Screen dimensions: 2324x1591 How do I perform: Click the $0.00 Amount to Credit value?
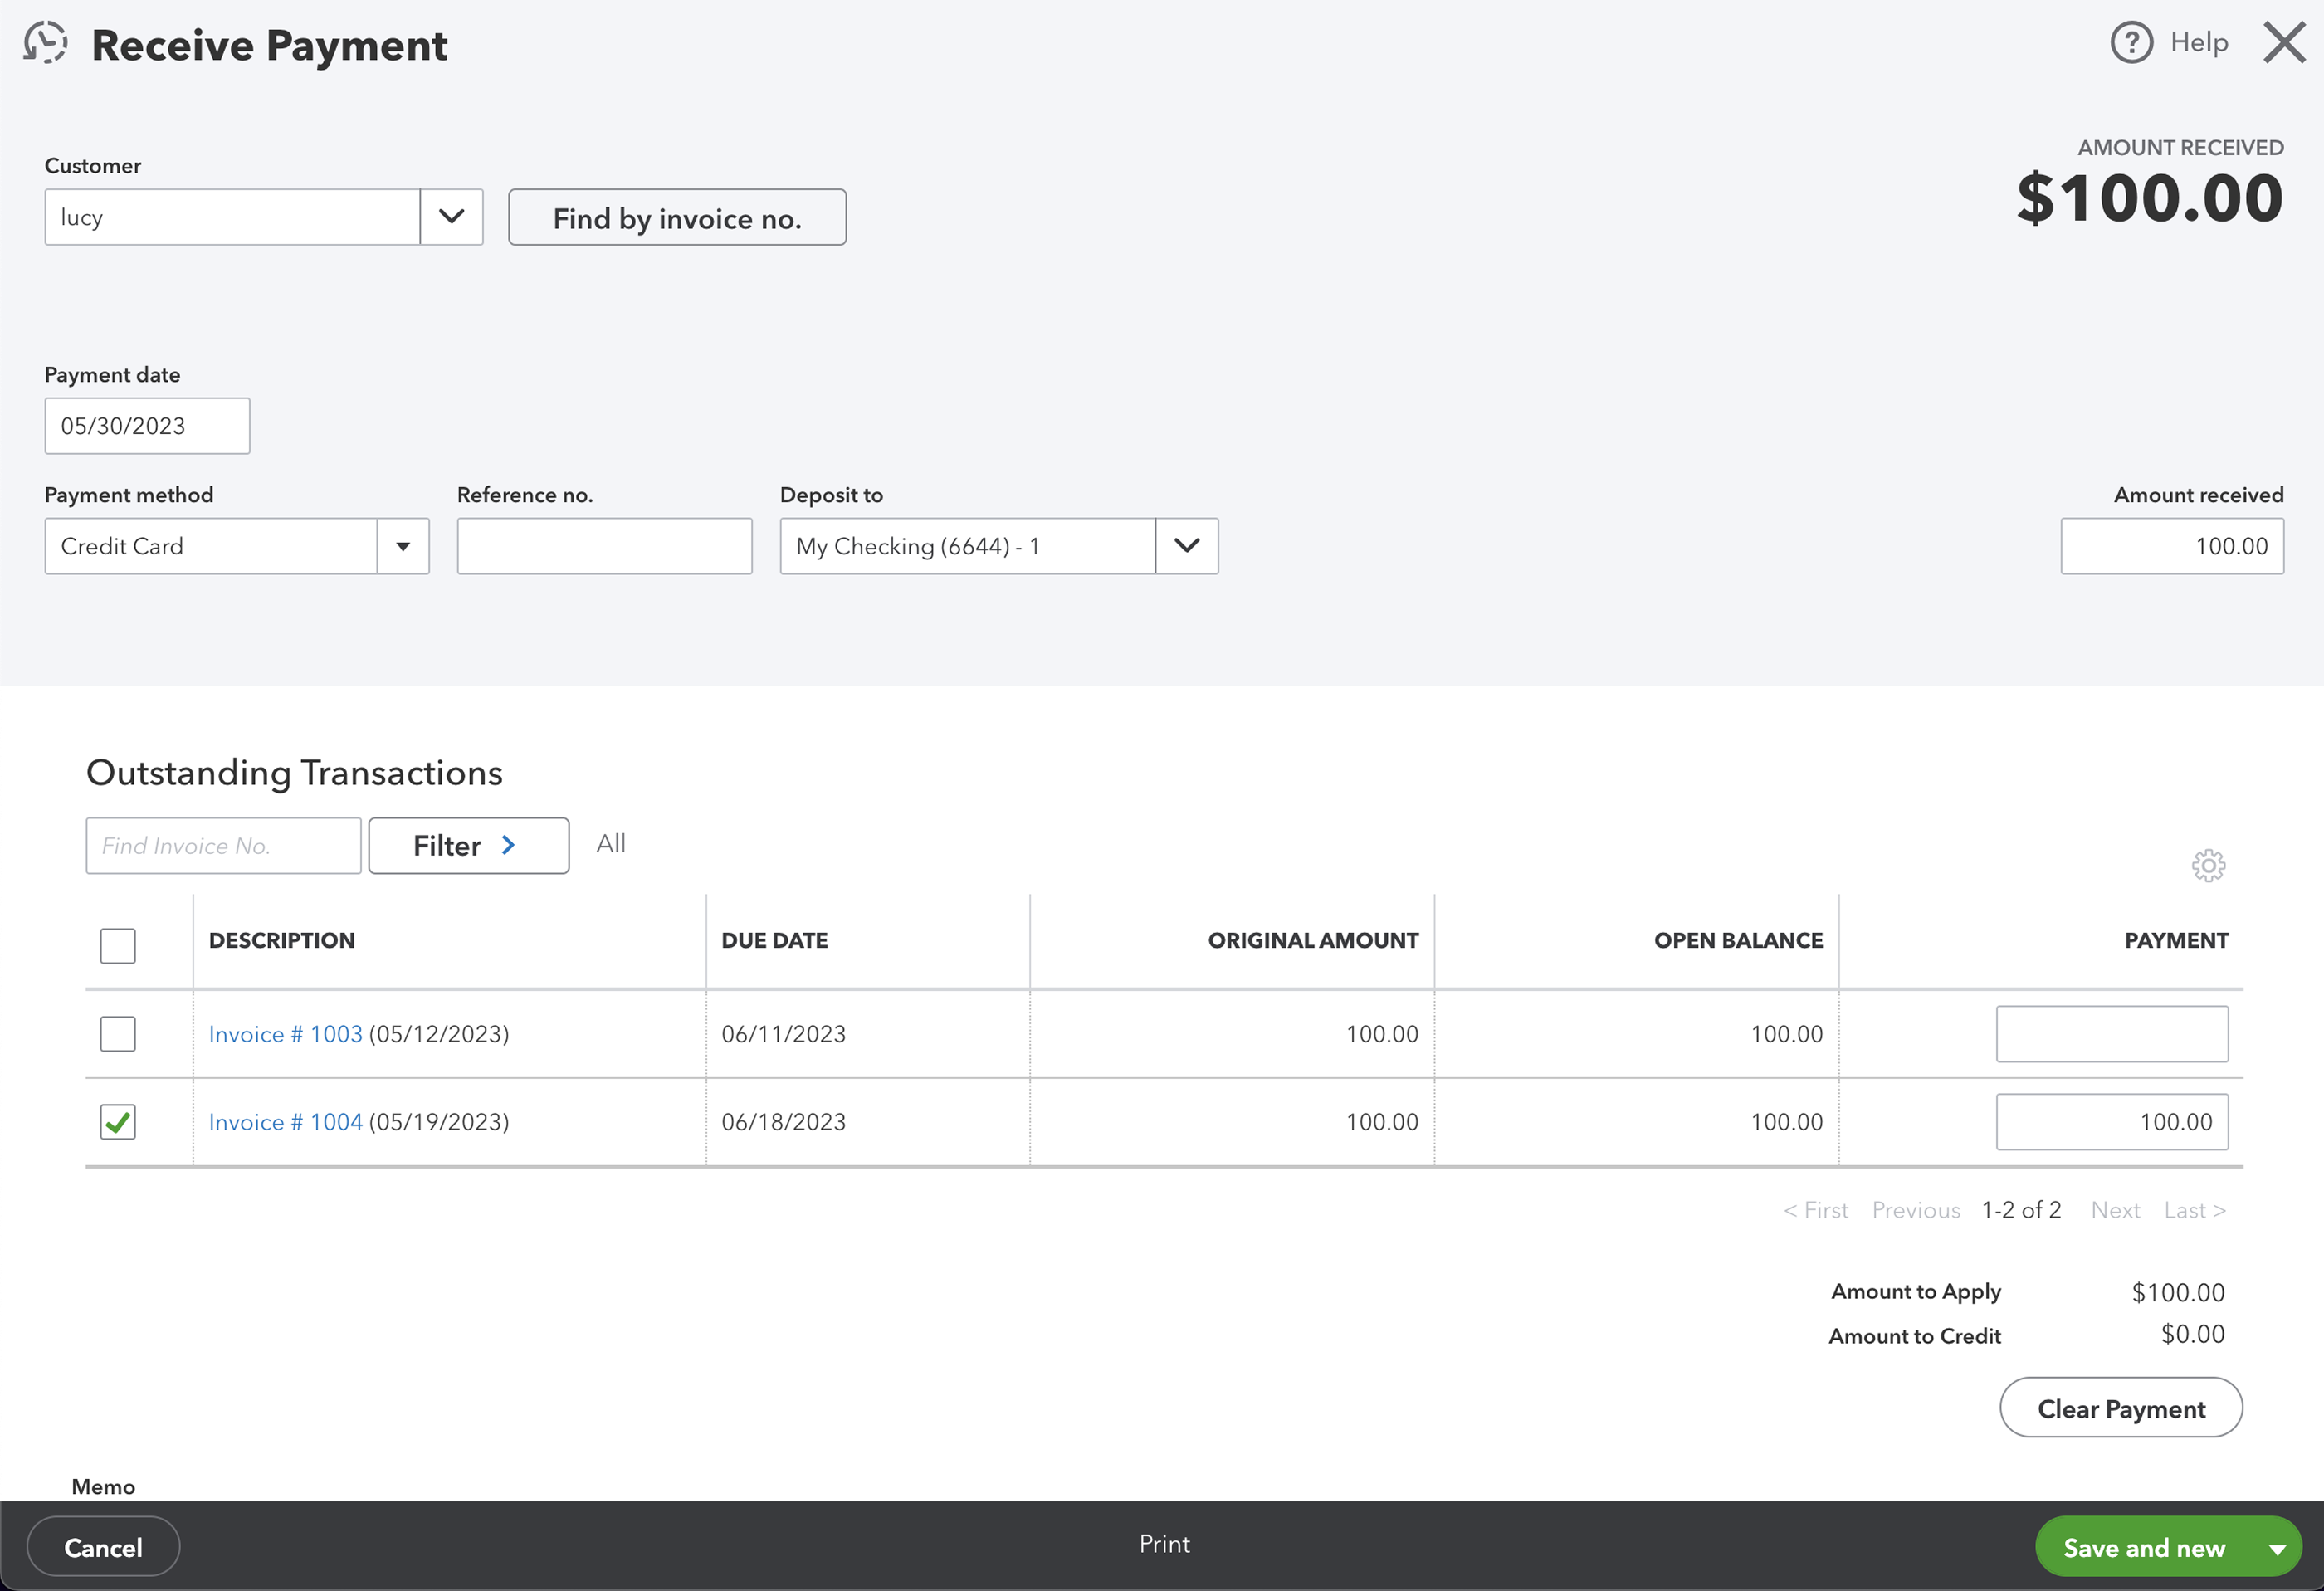point(2192,1334)
